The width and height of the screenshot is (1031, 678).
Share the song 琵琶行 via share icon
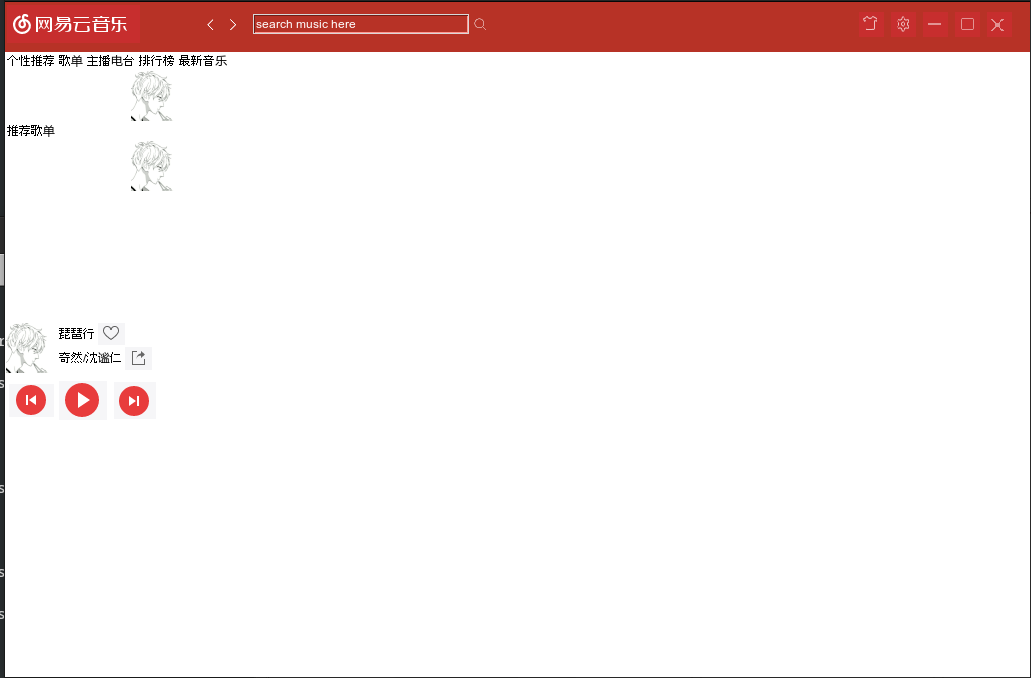click(x=138, y=357)
